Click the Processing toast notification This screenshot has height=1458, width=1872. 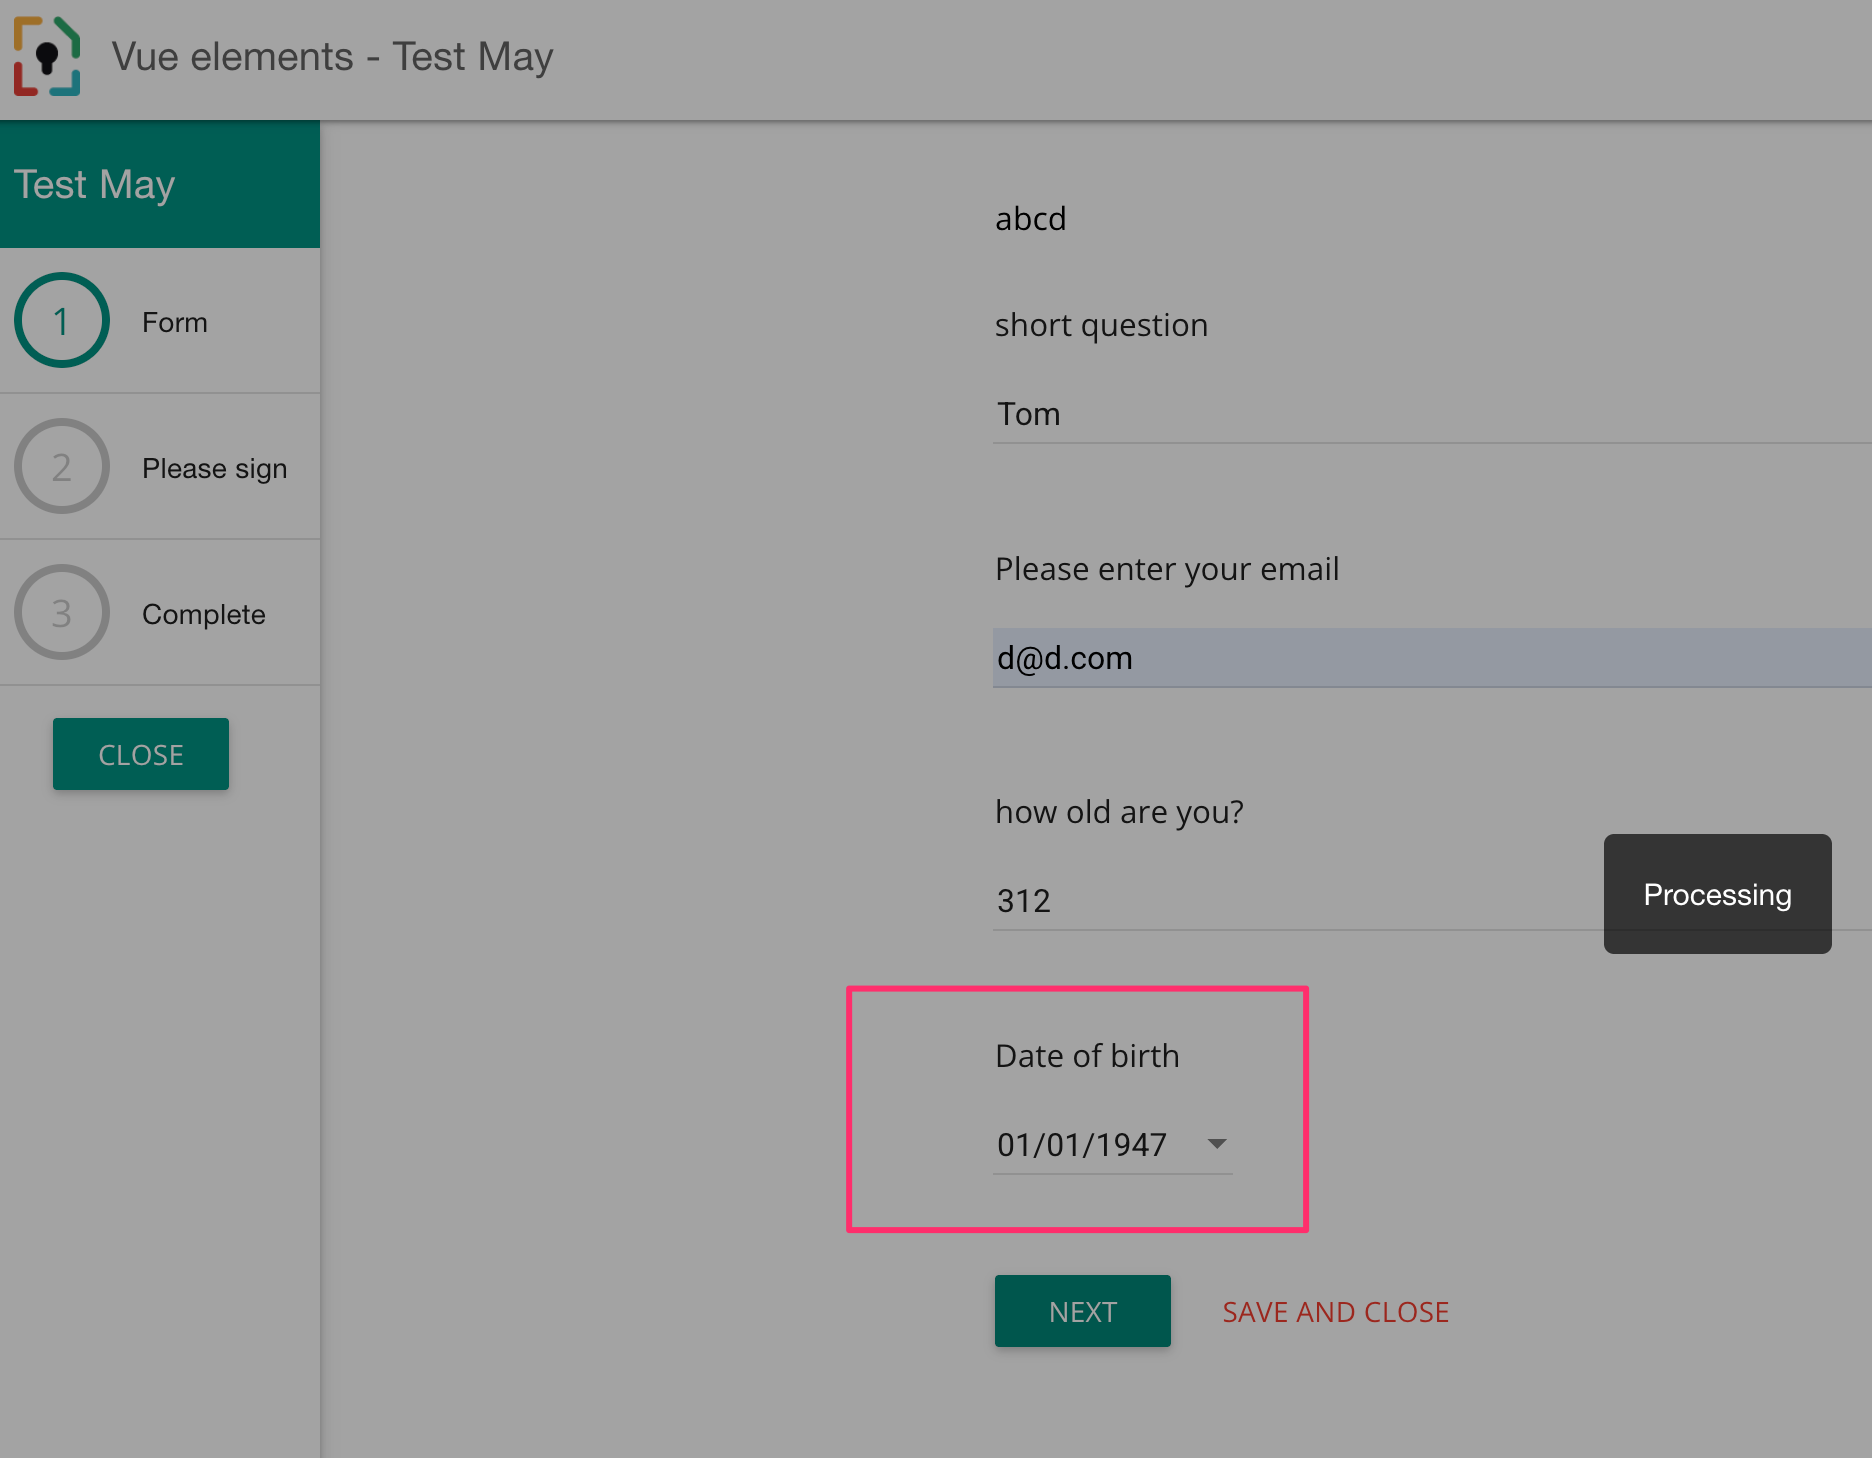(x=1717, y=894)
